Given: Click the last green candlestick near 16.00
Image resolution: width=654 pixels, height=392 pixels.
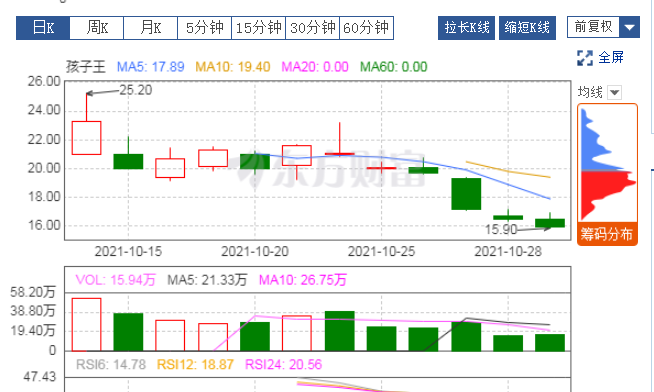Looking at the screenshot, I should 550,223.
